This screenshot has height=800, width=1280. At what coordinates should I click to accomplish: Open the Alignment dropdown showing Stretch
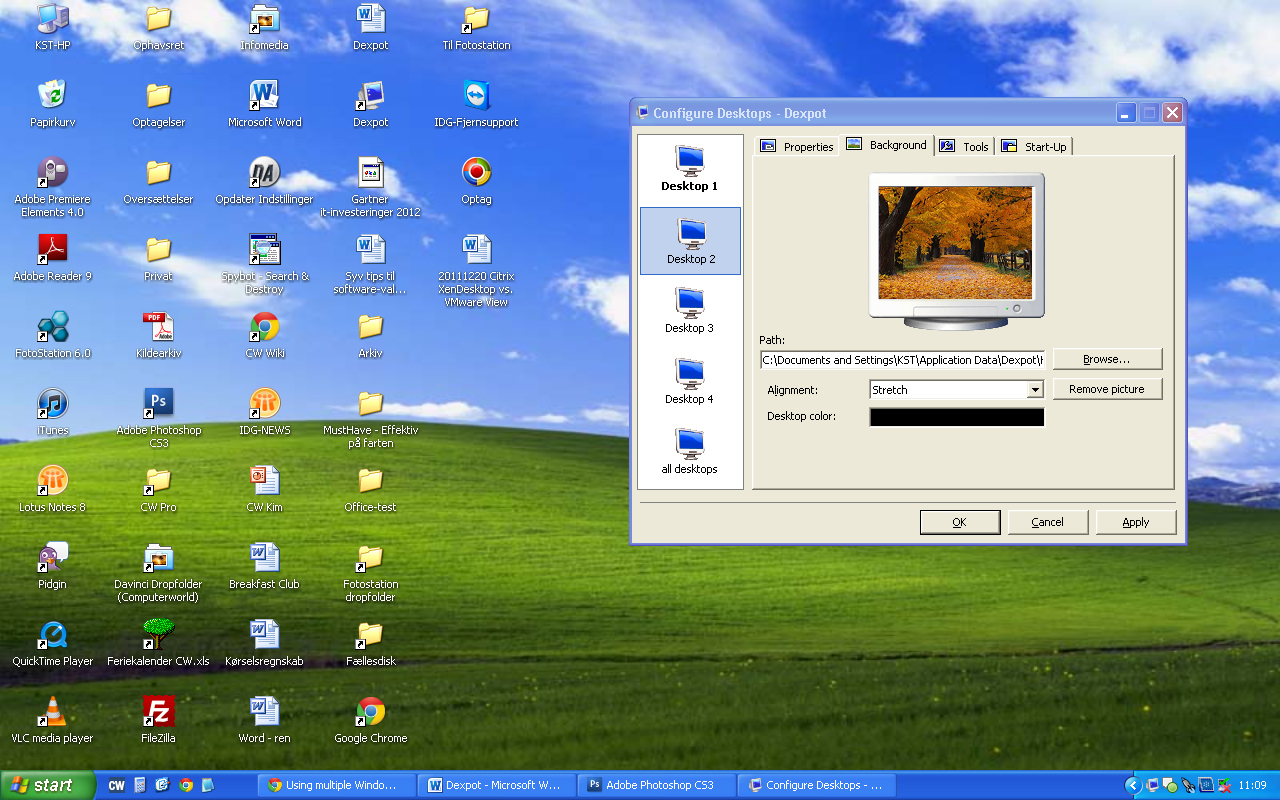956,390
